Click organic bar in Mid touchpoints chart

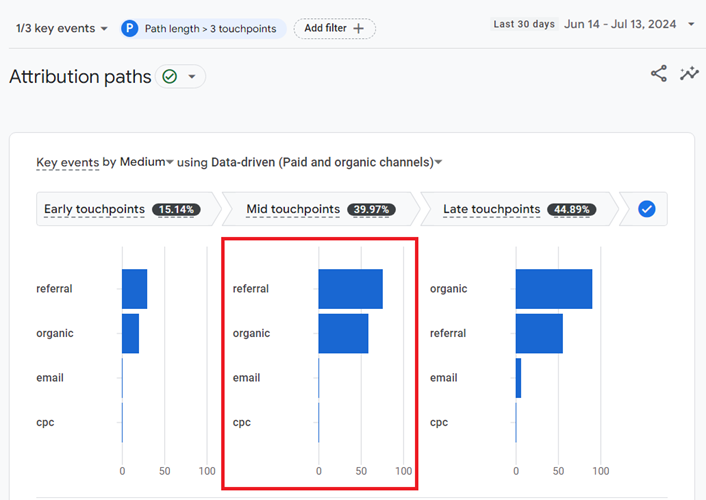344,333
